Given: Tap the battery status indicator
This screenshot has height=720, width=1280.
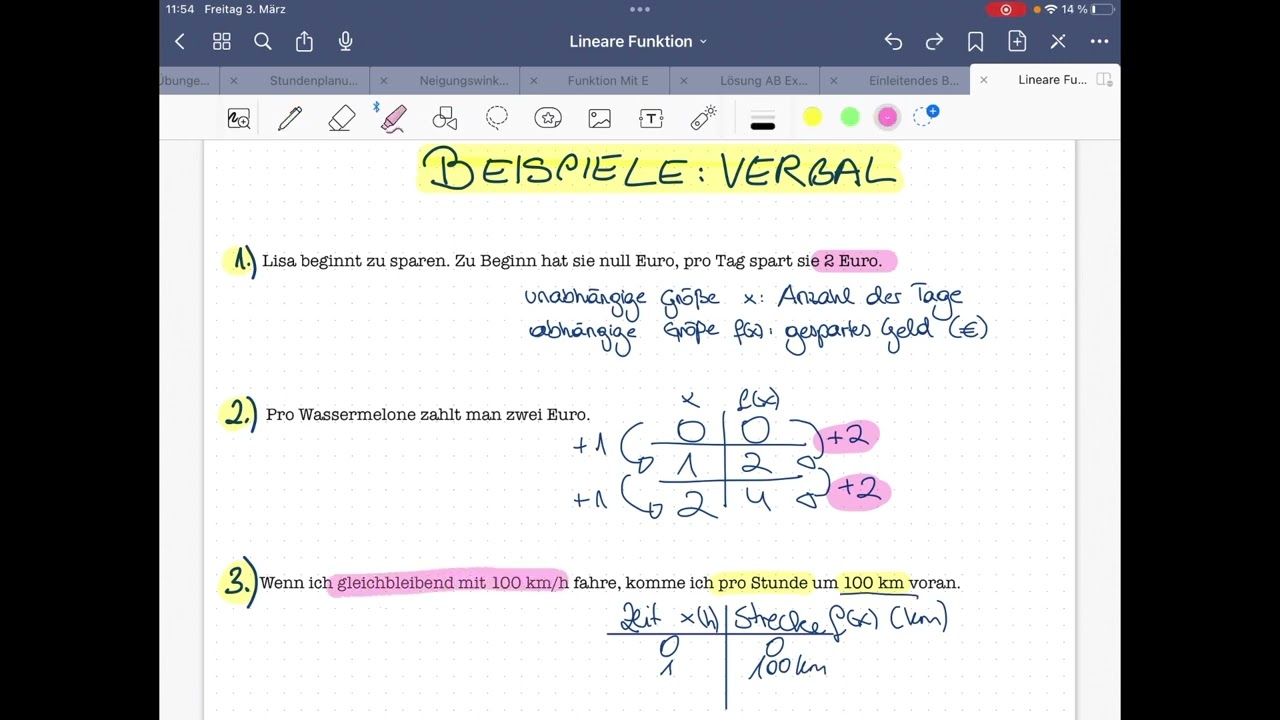Looking at the screenshot, I should (x=1103, y=9).
